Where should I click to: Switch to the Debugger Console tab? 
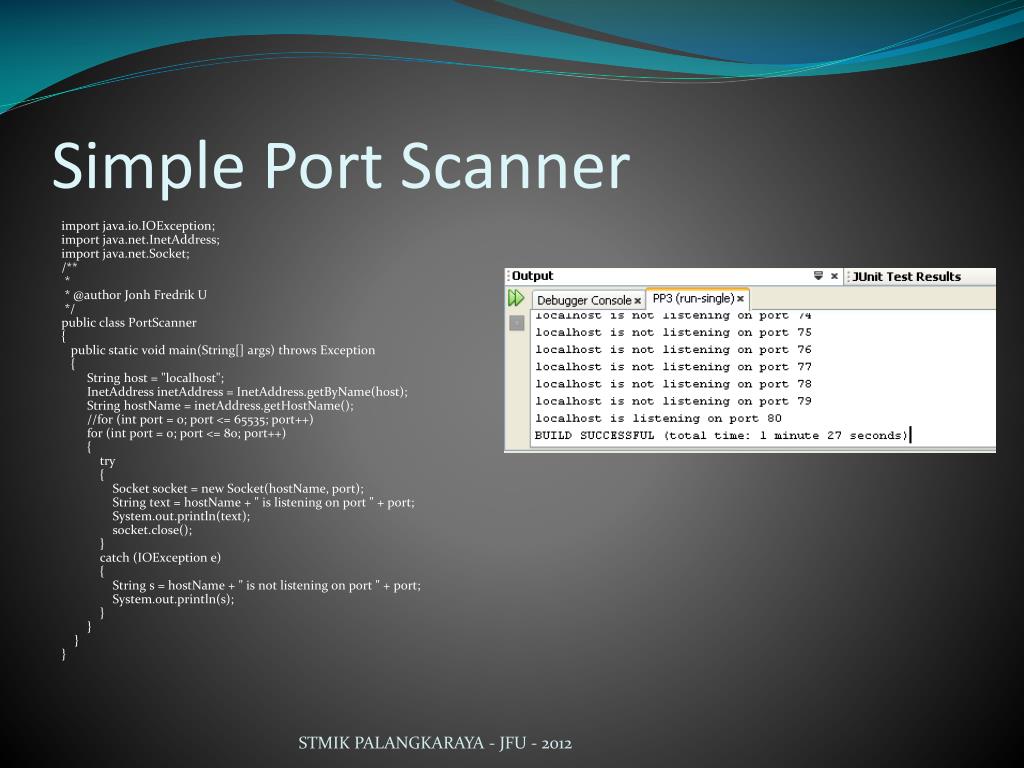(584, 300)
